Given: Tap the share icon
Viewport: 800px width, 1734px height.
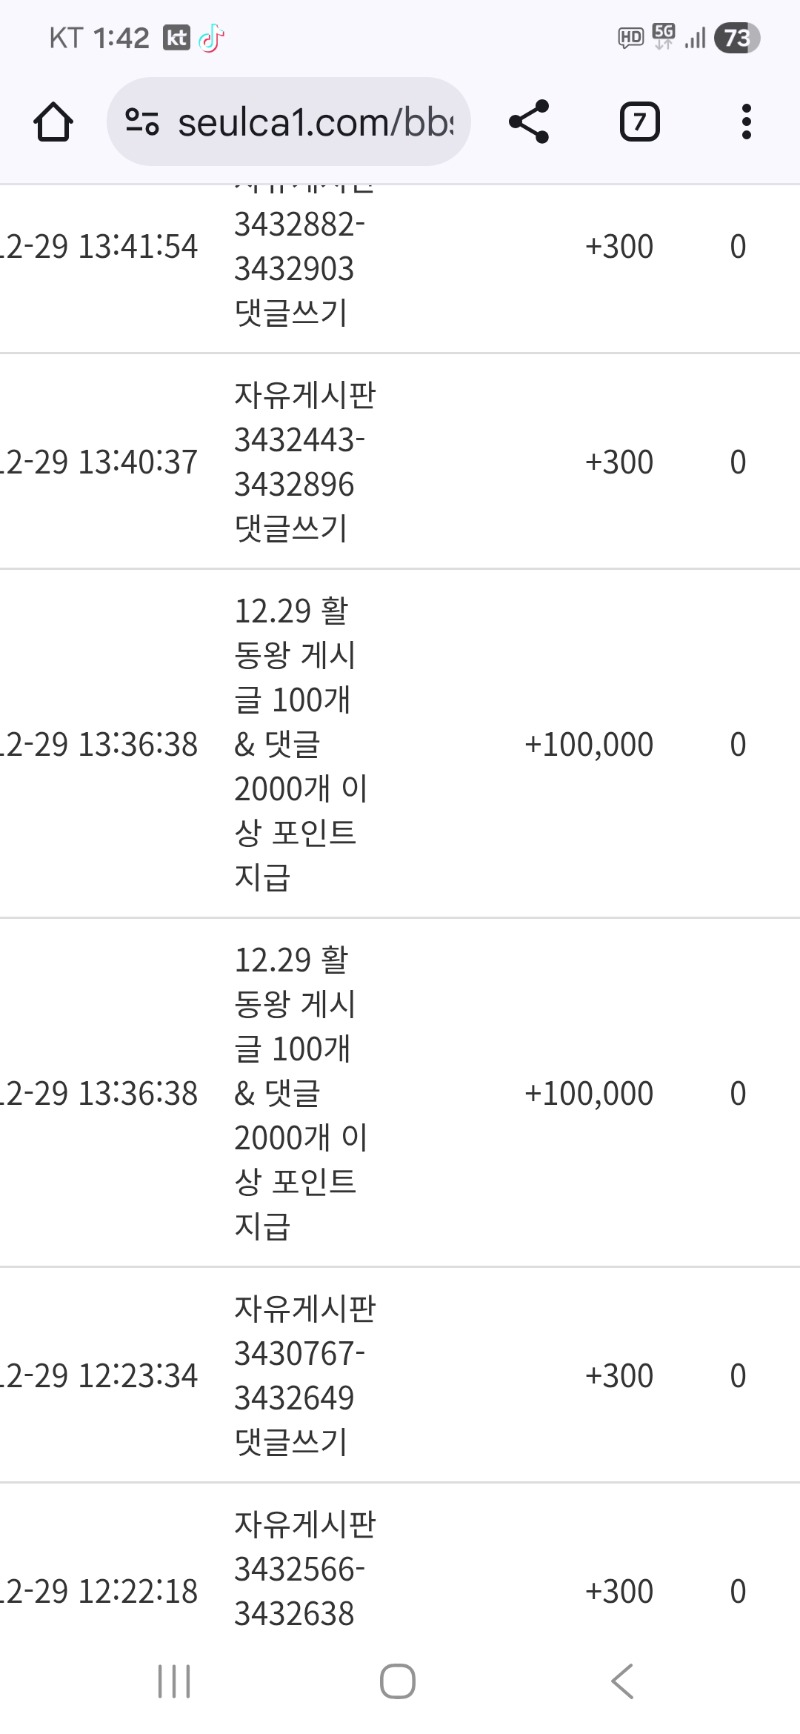Looking at the screenshot, I should pos(529,122).
